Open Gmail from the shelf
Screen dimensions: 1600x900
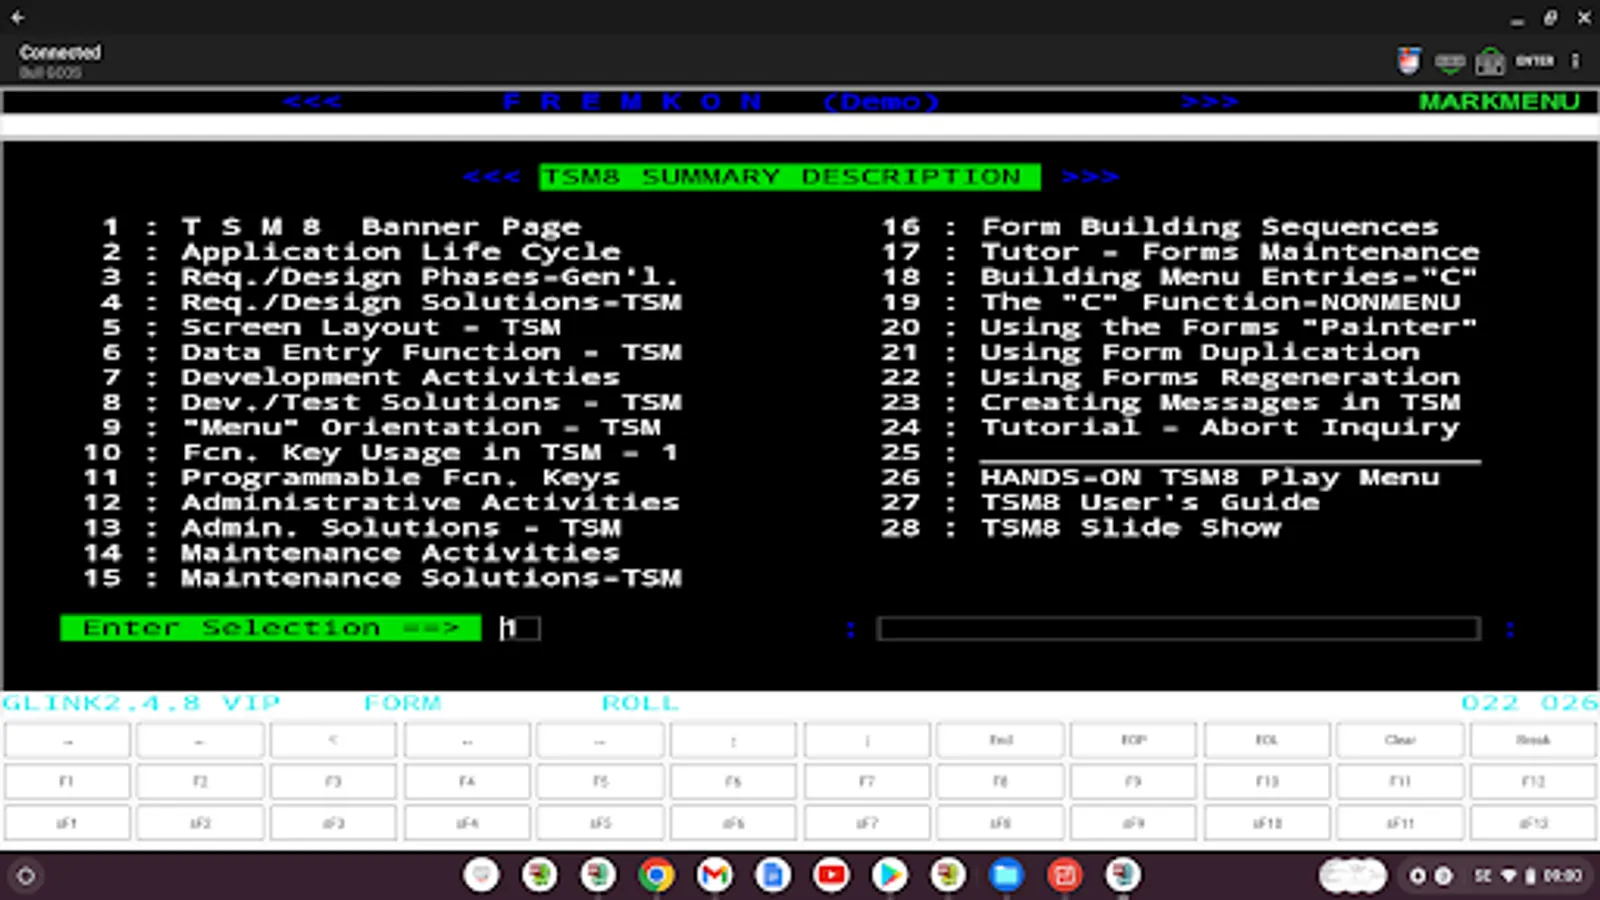click(714, 876)
